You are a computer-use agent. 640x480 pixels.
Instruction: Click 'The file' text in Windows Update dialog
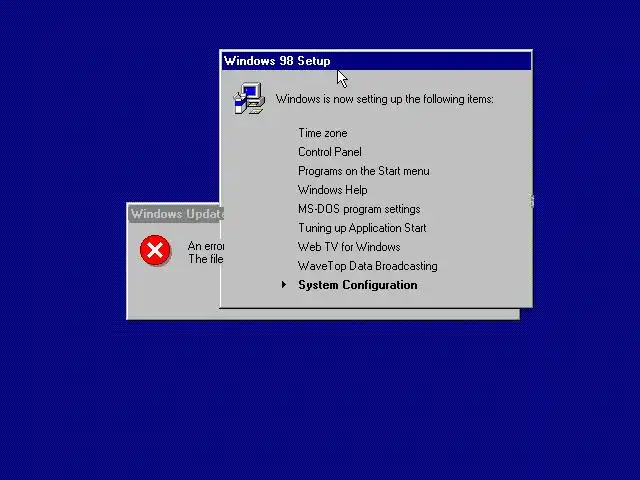coord(206,259)
